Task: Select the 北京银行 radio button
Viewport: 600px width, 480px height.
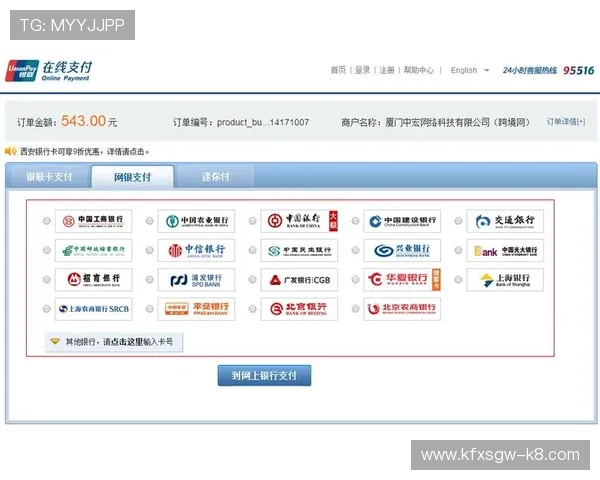Action: [253, 309]
